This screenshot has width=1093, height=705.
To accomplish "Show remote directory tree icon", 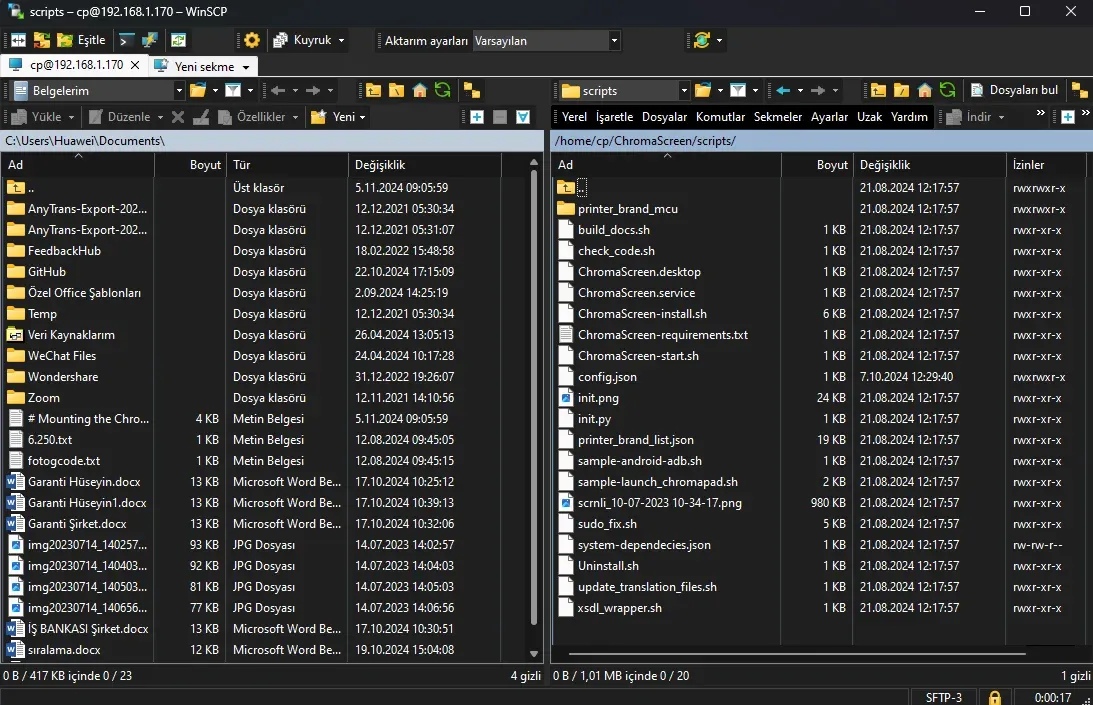I will click(1080, 91).
